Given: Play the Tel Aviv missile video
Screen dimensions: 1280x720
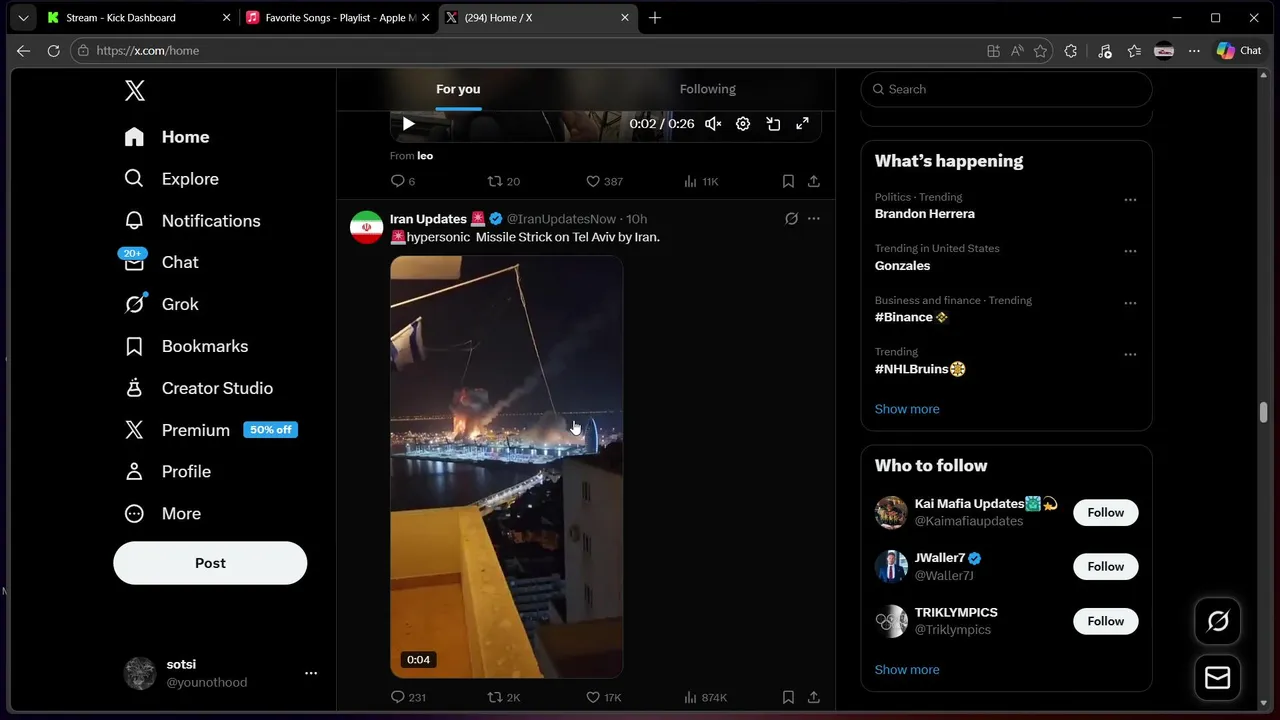Looking at the screenshot, I should pos(506,467).
